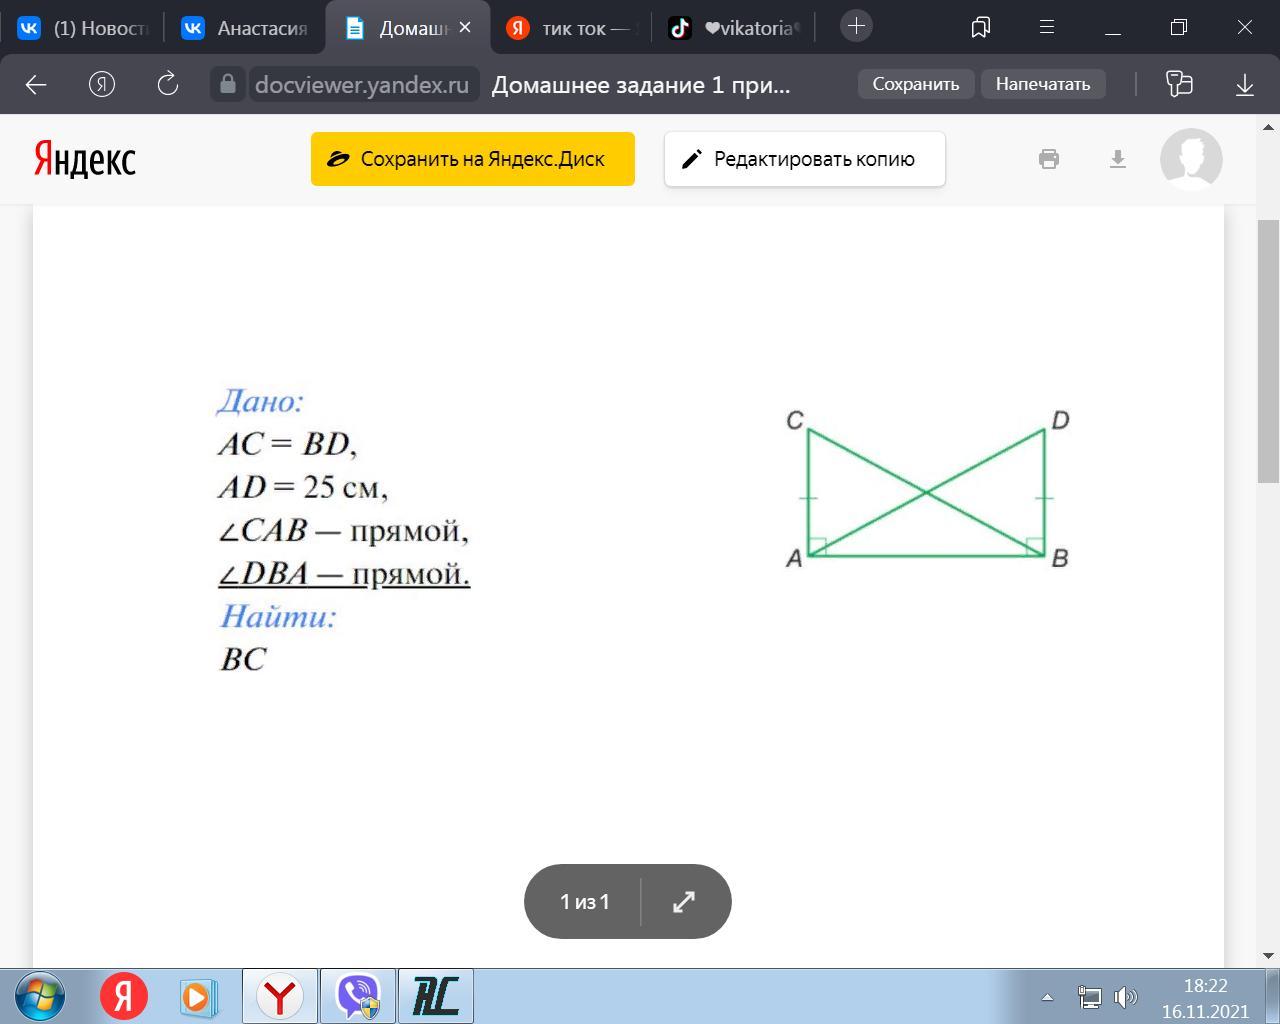1280x1024 pixels.
Task: Open the volume speaker tray icon
Action: 1126,997
